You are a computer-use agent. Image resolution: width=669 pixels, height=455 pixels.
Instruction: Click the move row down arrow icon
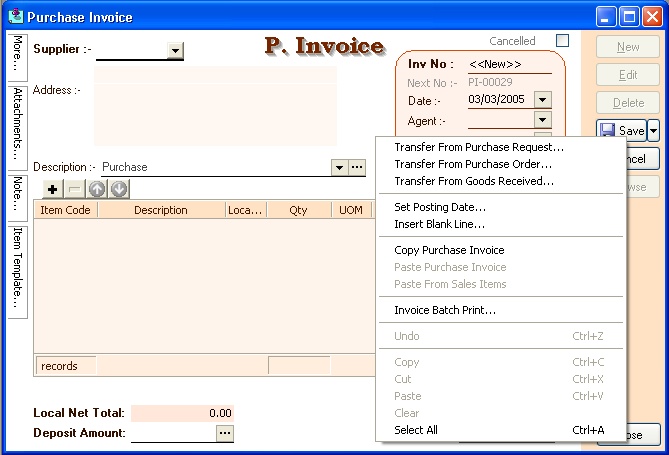119,189
